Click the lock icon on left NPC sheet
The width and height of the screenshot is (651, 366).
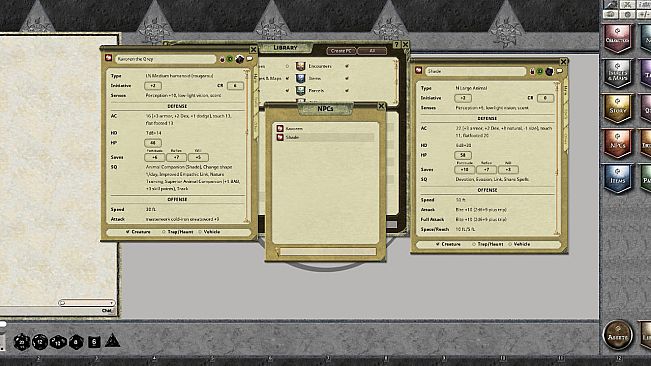[x=222, y=59]
